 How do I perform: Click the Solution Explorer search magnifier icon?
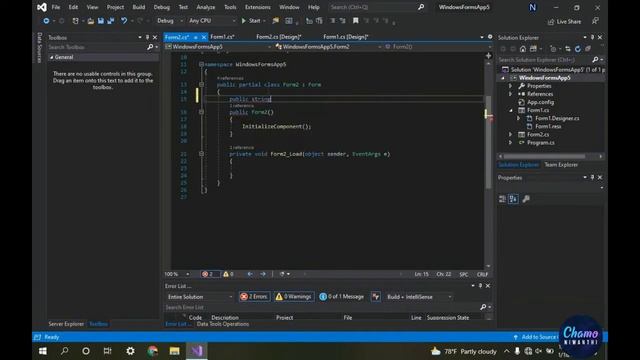[x=595, y=60]
